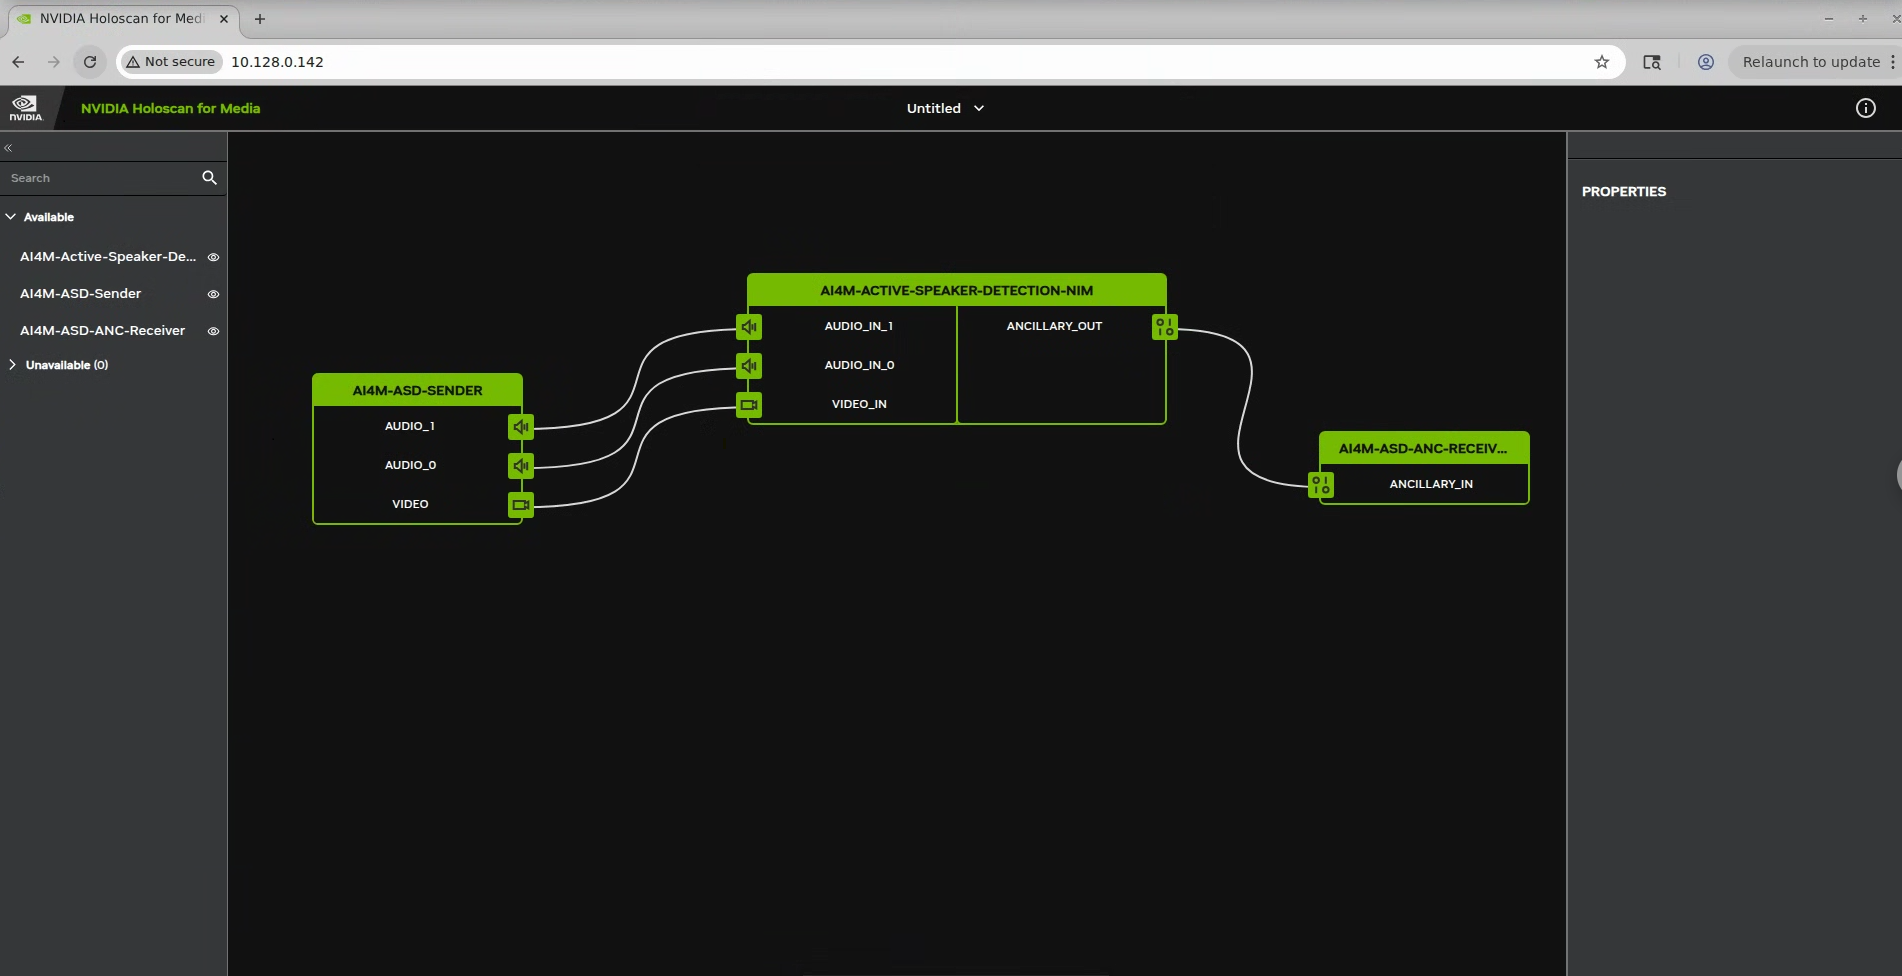Image resolution: width=1902 pixels, height=976 pixels.
Task: Click the VIDEO_IN camera port icon
Action: 749,405
